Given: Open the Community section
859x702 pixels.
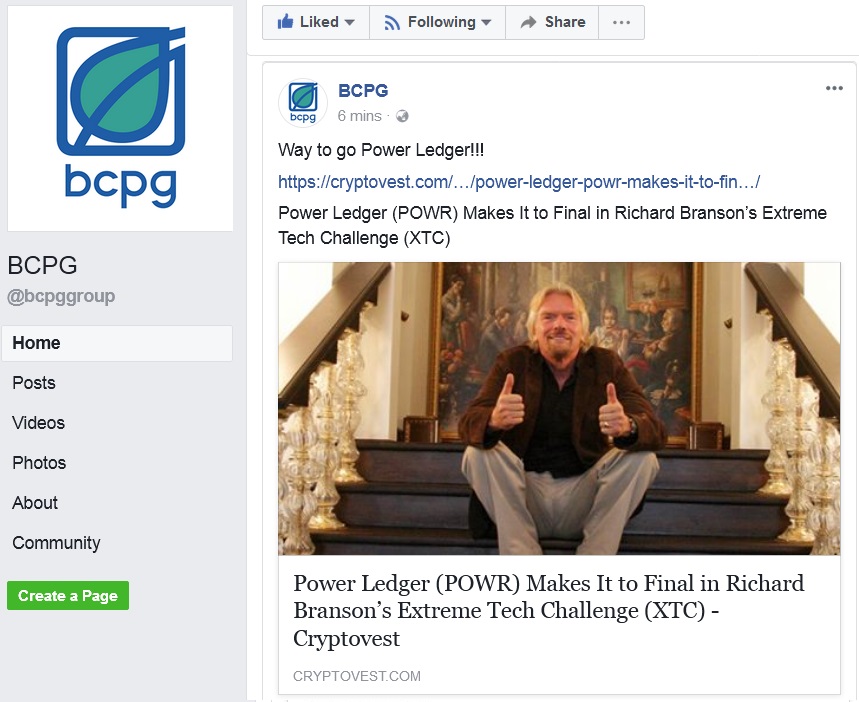Looking at the screenshot, I should [x=56, y=543].
